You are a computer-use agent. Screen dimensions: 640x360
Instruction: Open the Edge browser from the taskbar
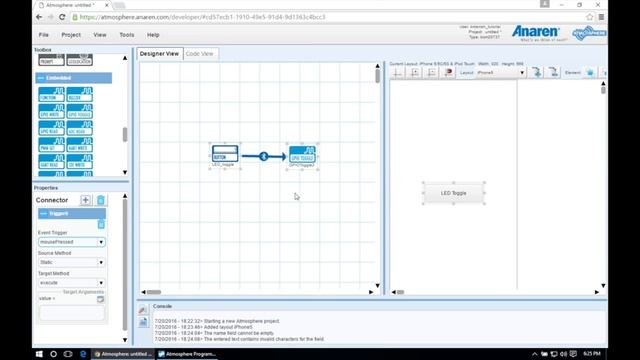pyautogui.click(x=83, y=354)
